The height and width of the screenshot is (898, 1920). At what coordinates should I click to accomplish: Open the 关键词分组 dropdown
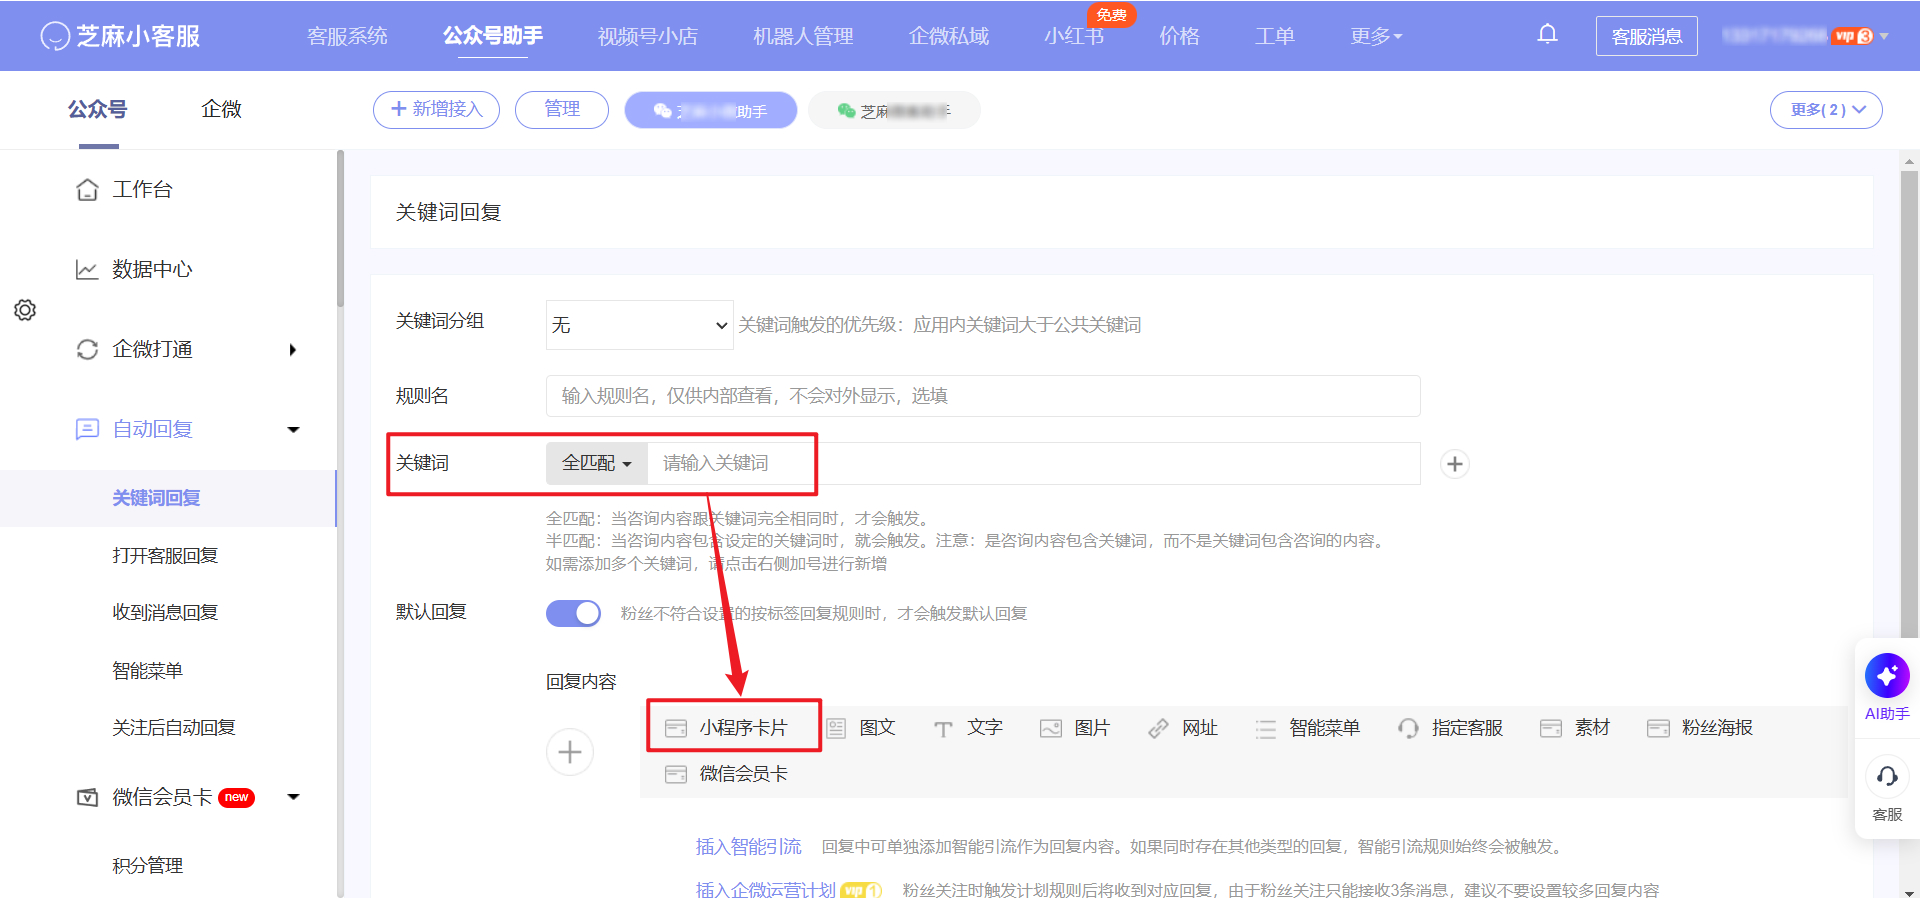(639, 325)
